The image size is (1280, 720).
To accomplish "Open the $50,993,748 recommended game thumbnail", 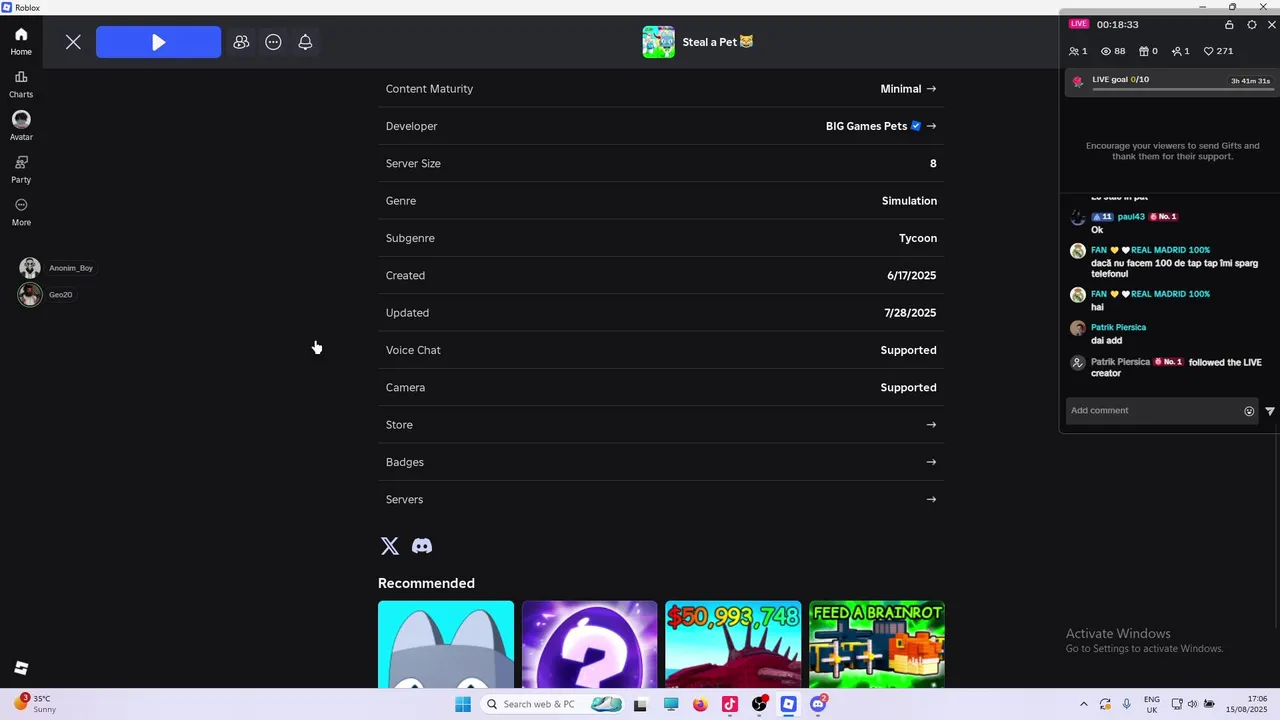I will (x=733, y=644).
